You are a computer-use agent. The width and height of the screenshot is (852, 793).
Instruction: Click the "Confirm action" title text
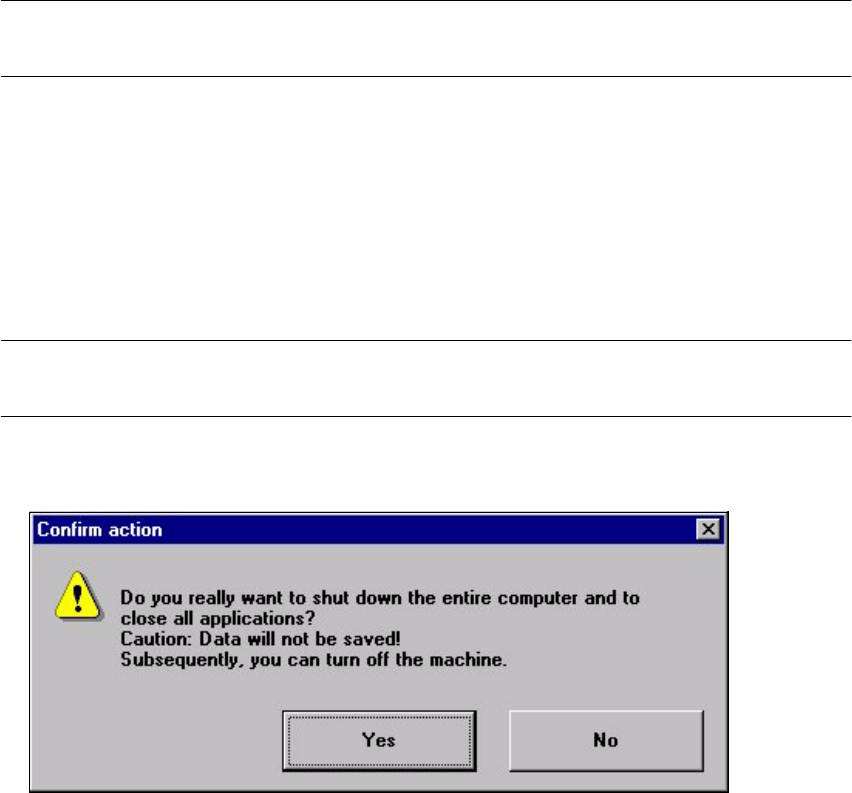[x=99, y=529]
